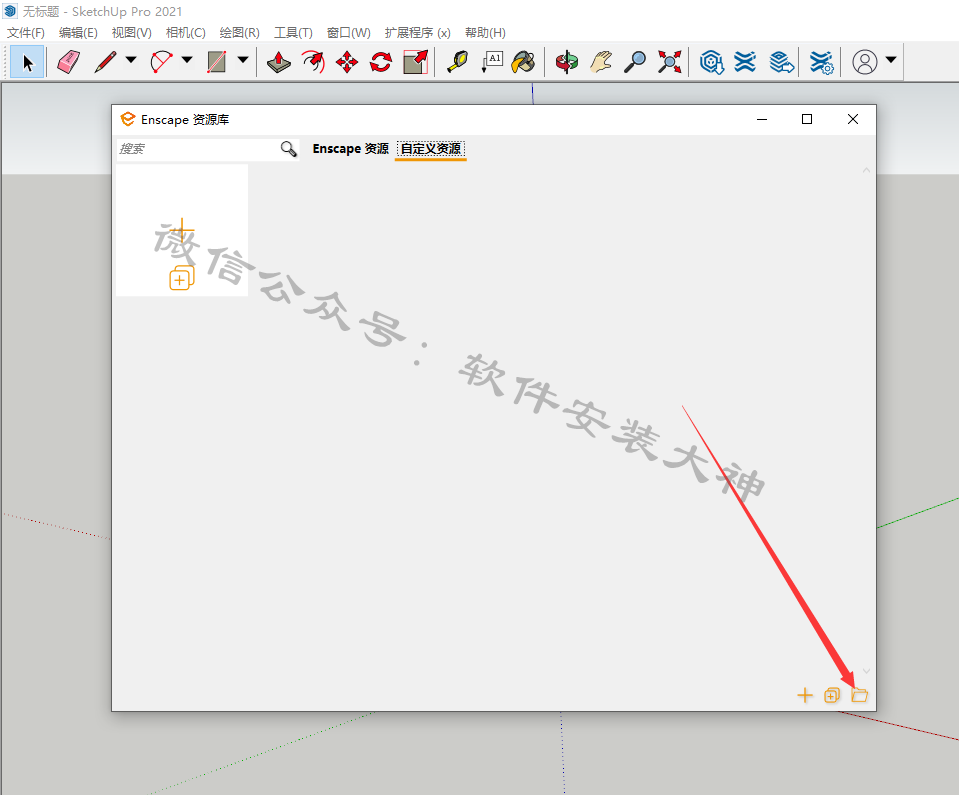Viewport: 959px width, 795px height.
Task: Open the 视图(V) menu
Action: [x=131, y=32]
